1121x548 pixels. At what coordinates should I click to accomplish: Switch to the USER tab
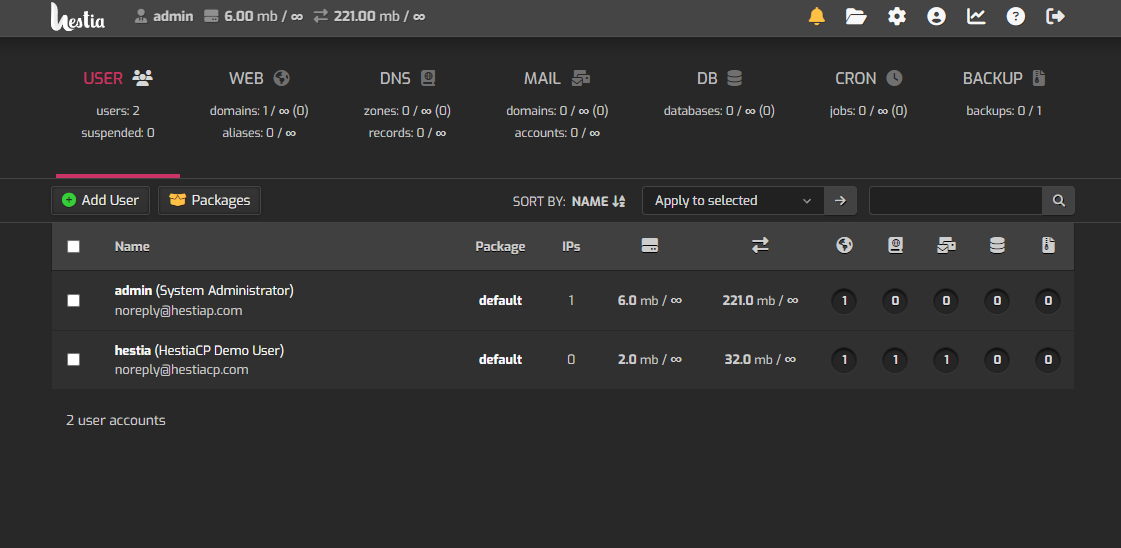click(118, 106)
